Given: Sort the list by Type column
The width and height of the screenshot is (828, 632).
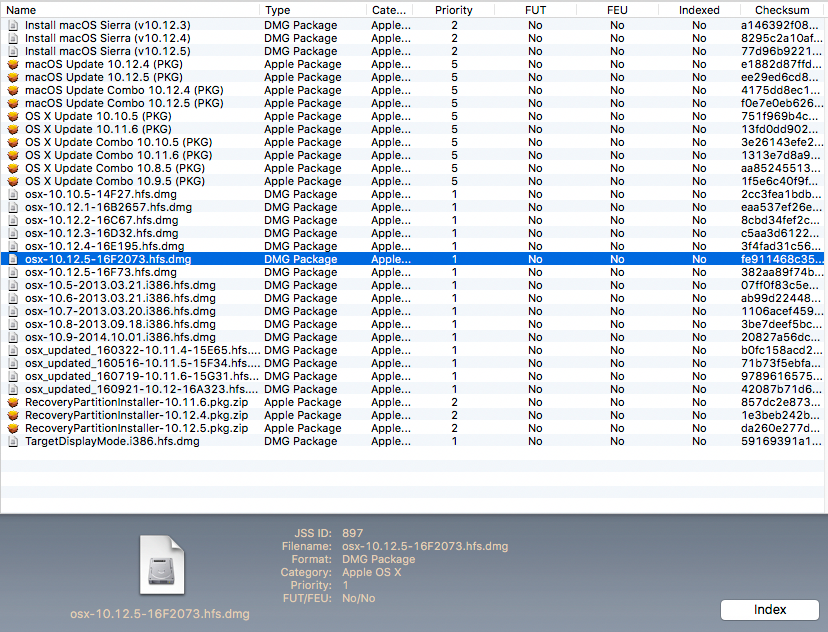Looking at the screenshot, I should [313, 10].
